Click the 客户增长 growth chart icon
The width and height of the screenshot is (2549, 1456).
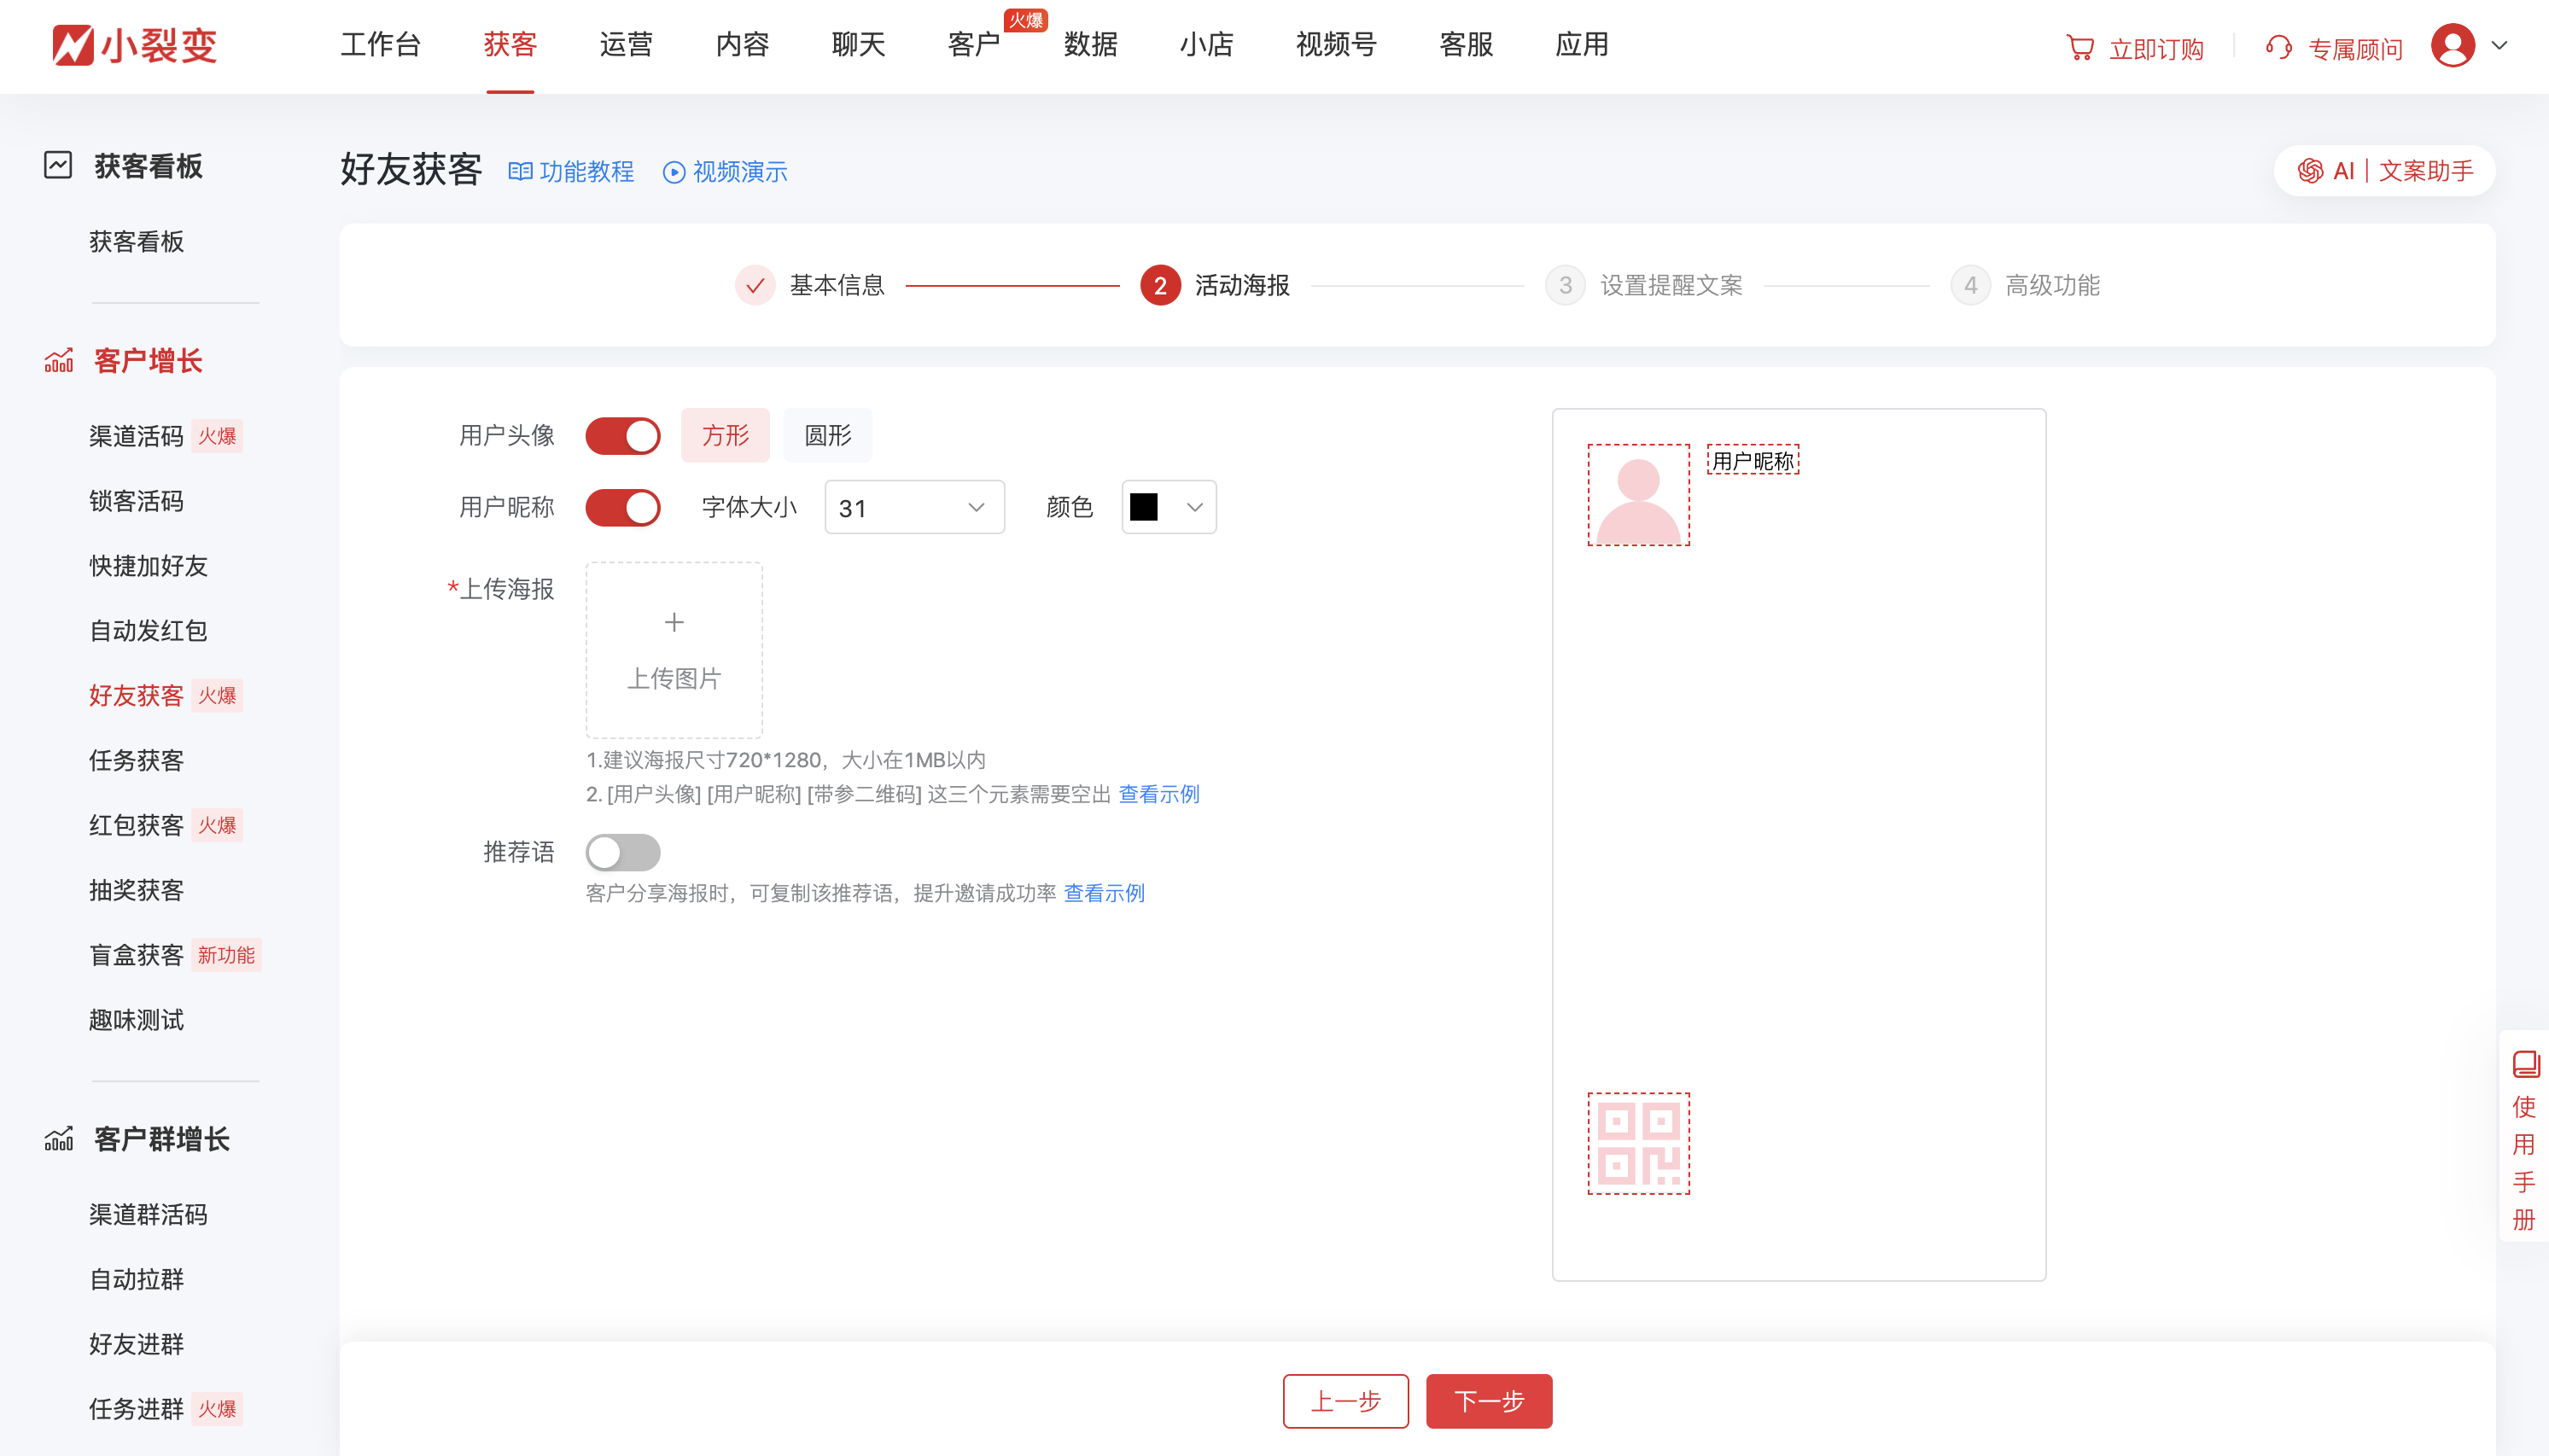pos(59,361)
